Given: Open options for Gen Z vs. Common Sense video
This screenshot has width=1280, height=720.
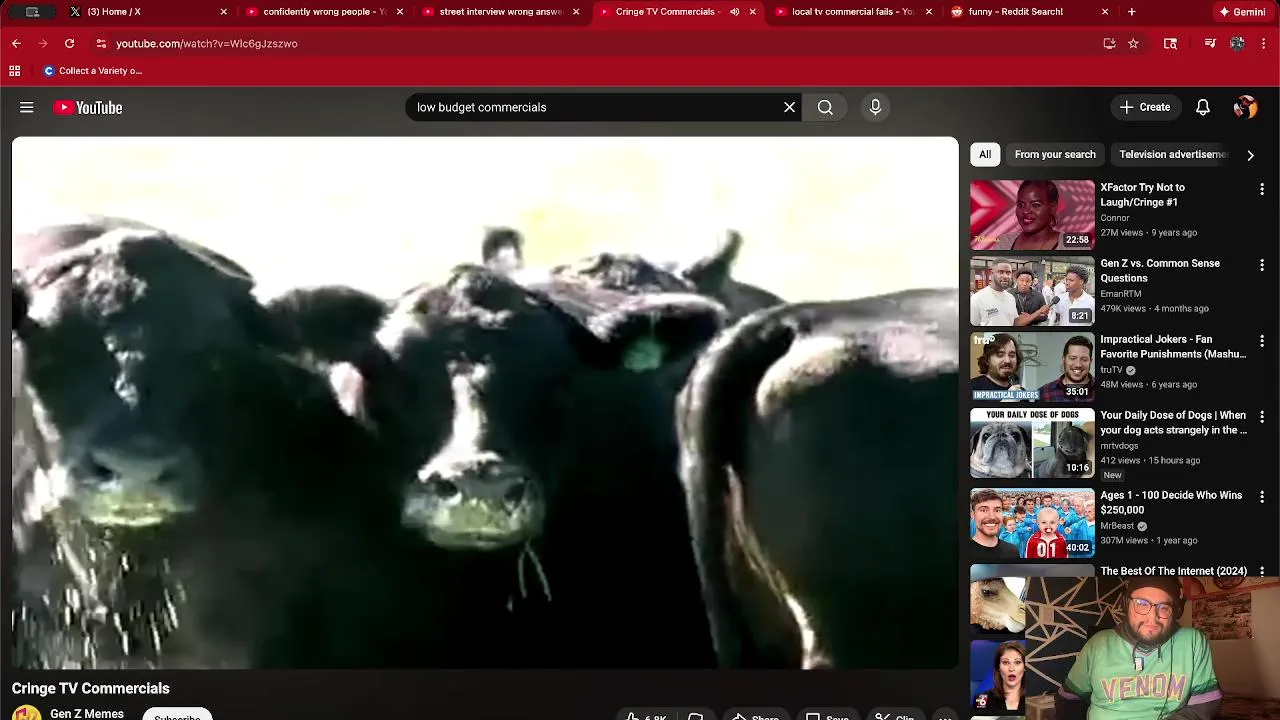Looking at the screenshot, I should pyautogui.click(x=1262, y=265).
